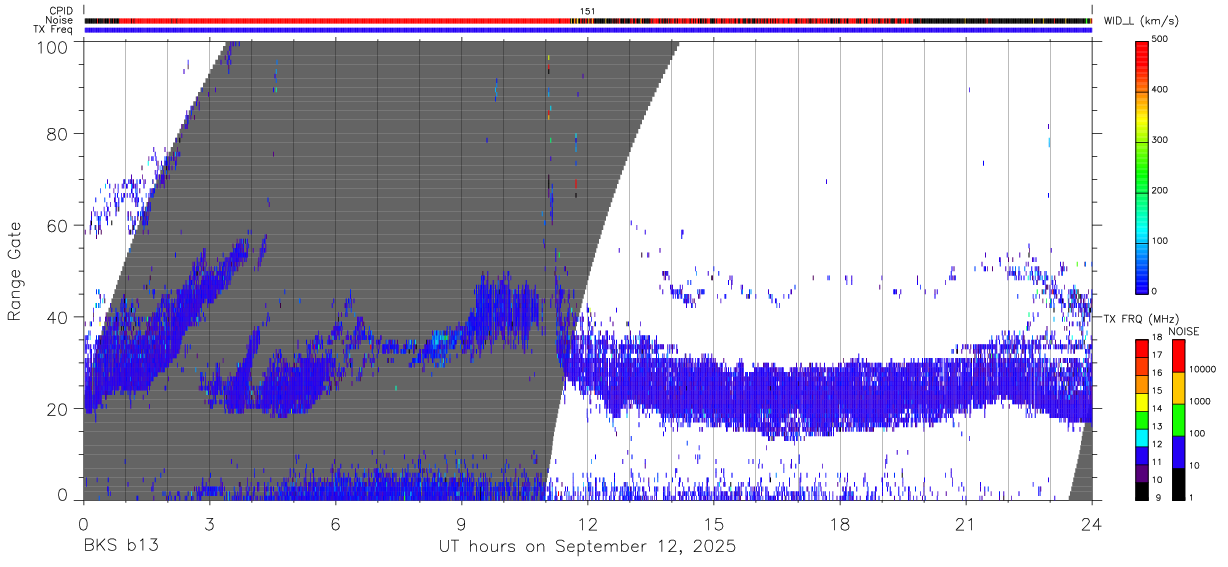Click the 60 tick on Range Gate axis
The width and height of the screenshot is (1228, 567).
pyautogui.click(x=59, y=226)
